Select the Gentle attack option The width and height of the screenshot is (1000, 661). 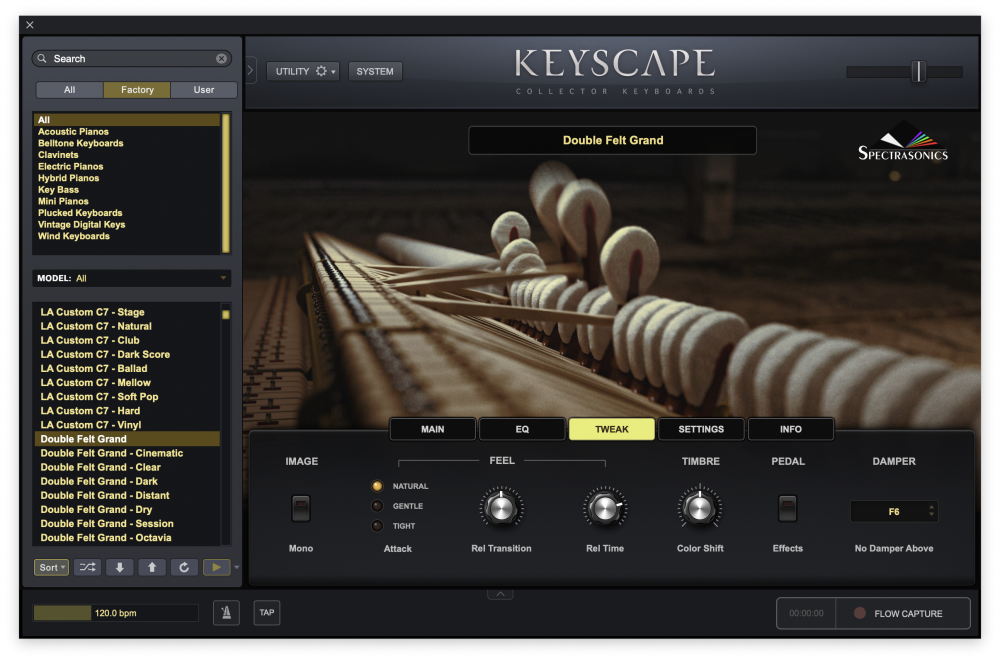pos(378,506)
